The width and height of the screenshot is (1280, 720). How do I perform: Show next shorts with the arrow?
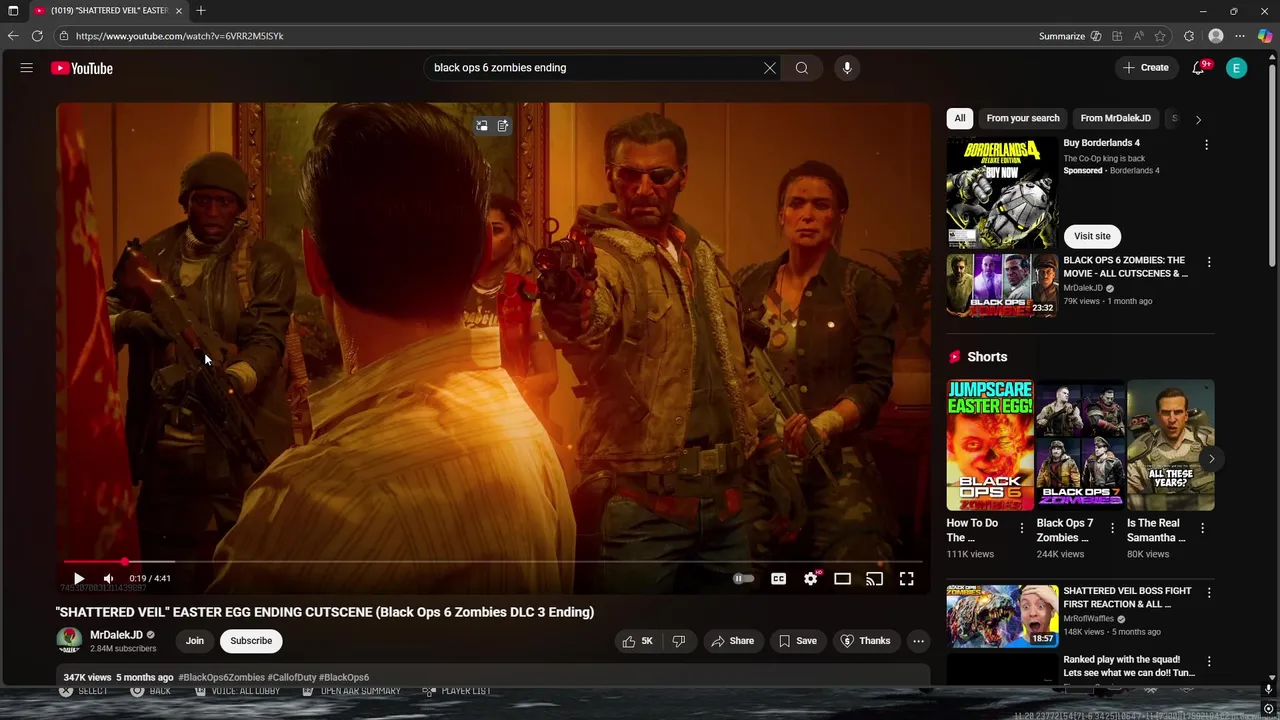coord(1211,459)
